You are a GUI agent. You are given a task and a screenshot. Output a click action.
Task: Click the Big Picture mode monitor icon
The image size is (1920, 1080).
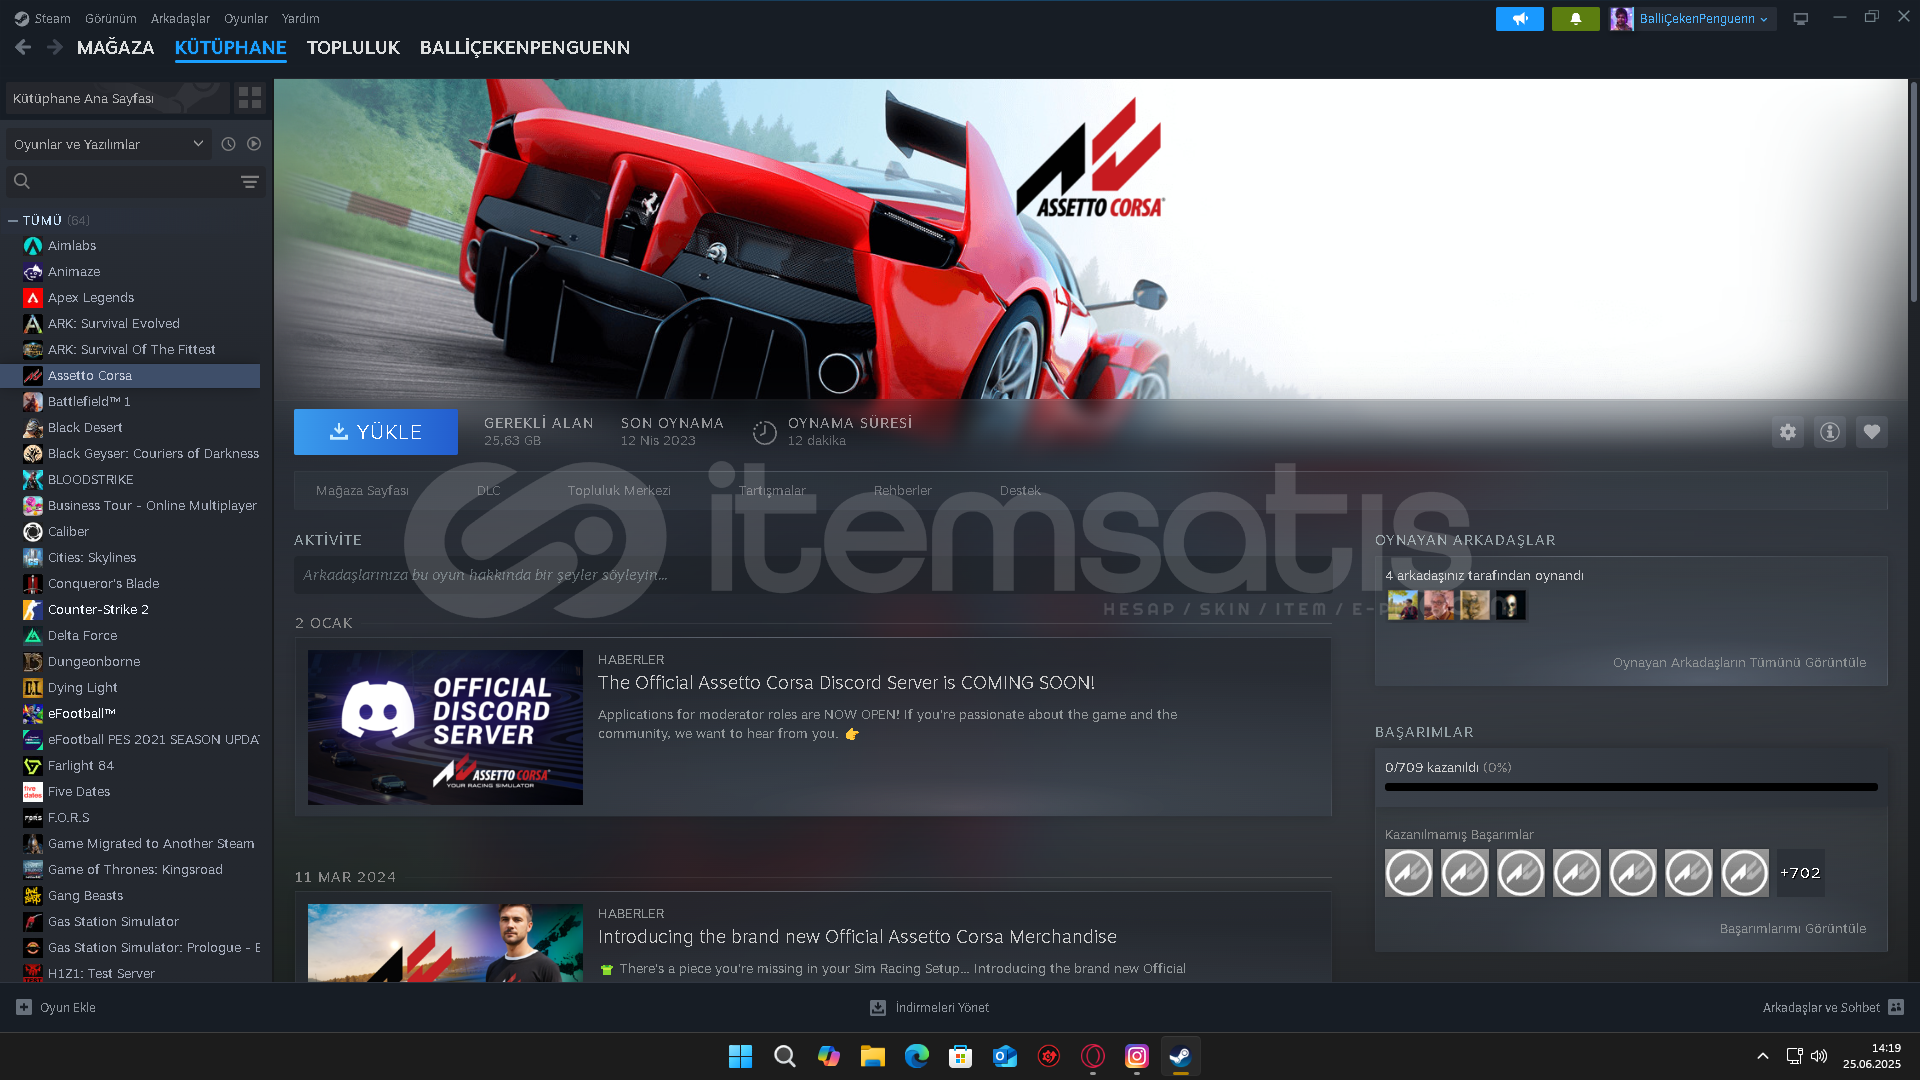tap(1800, 19)
